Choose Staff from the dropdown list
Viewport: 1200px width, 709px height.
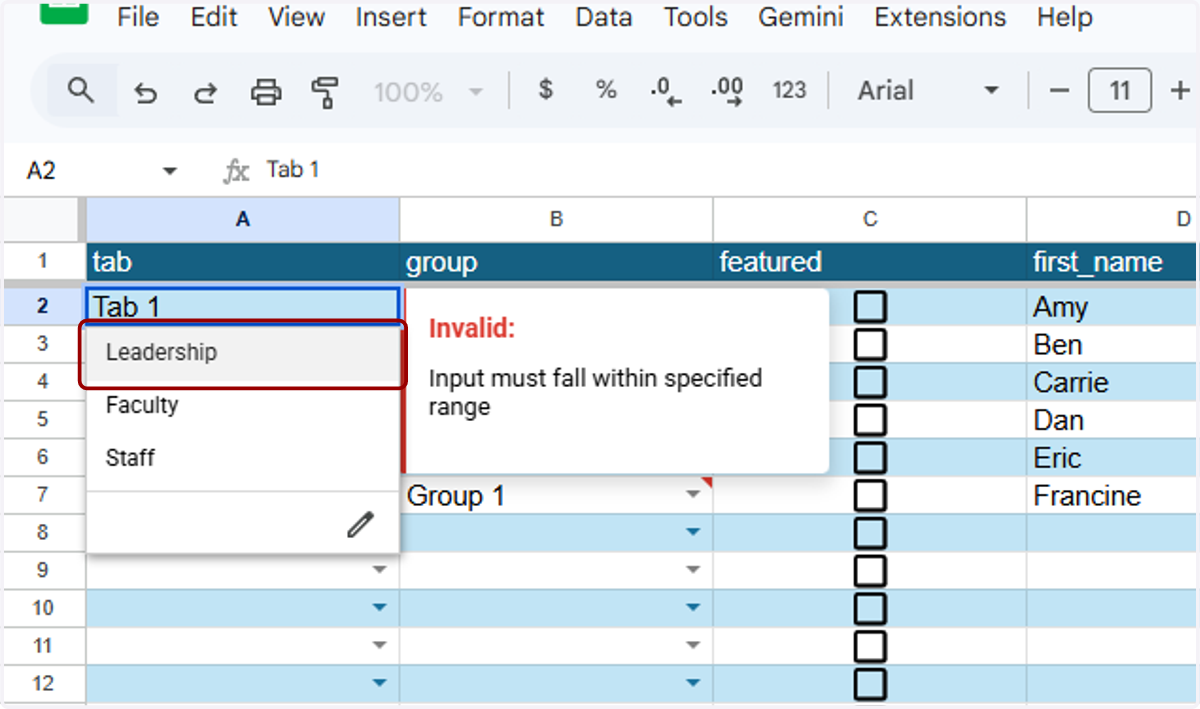[243, 459]
